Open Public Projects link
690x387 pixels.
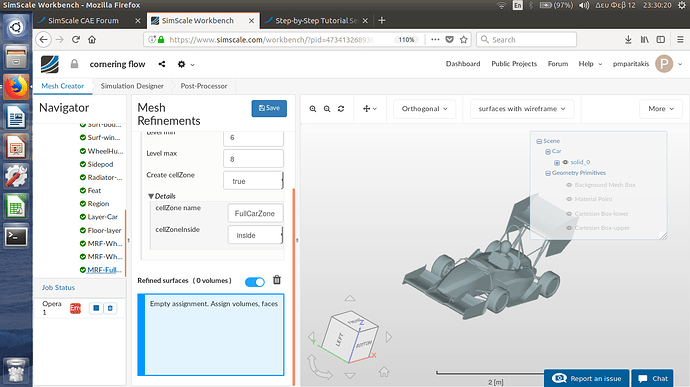[x=514, y=64]
